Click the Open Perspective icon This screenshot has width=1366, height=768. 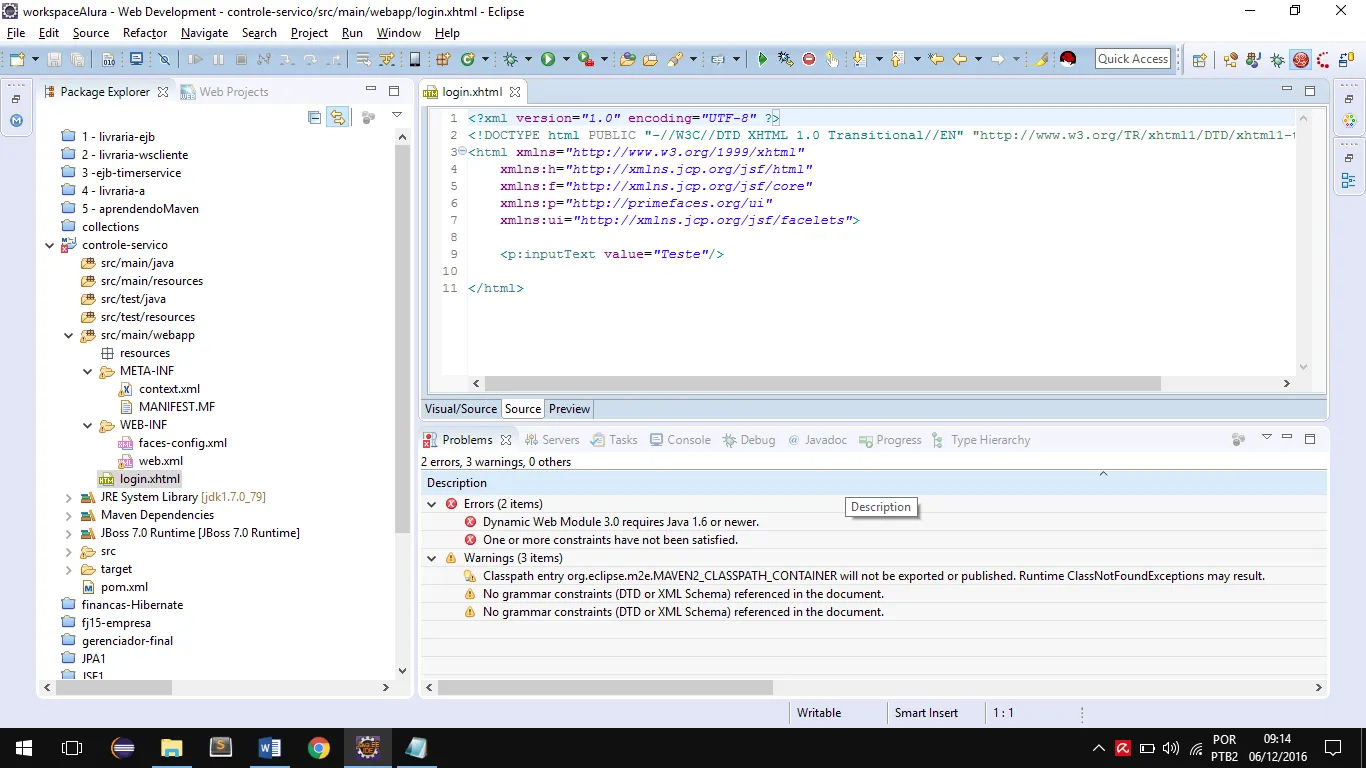(1199, 60)
